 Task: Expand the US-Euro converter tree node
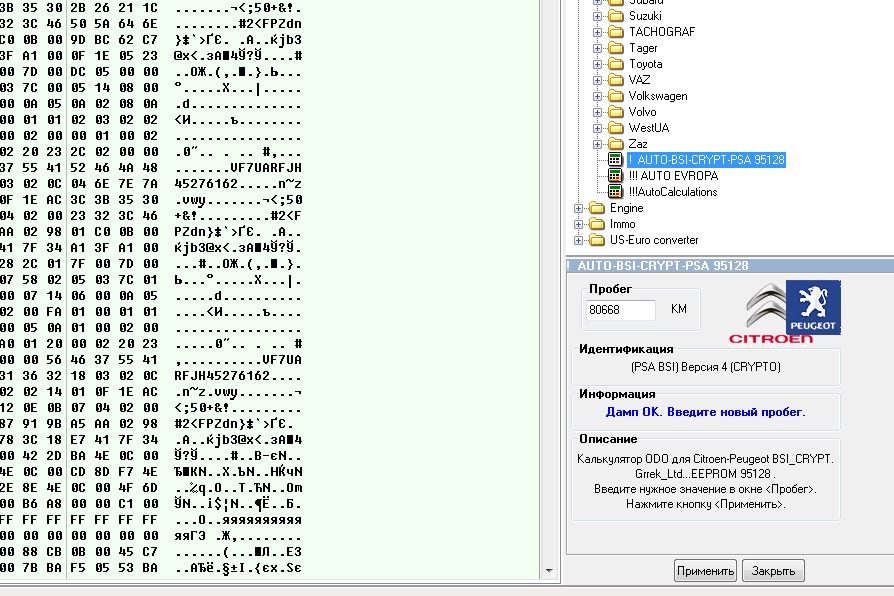(x=578, y=240)
